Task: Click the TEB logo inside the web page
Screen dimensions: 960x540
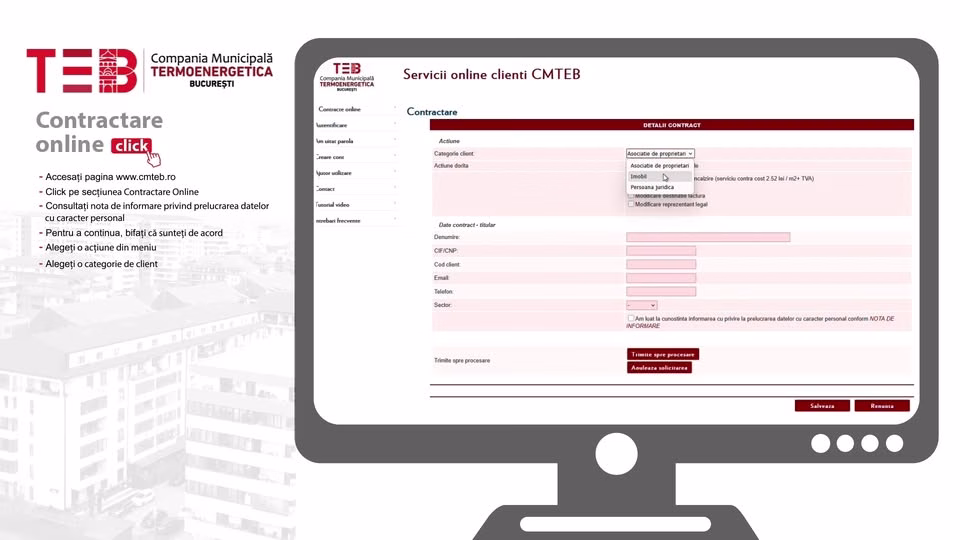Action: coord(347,77)
